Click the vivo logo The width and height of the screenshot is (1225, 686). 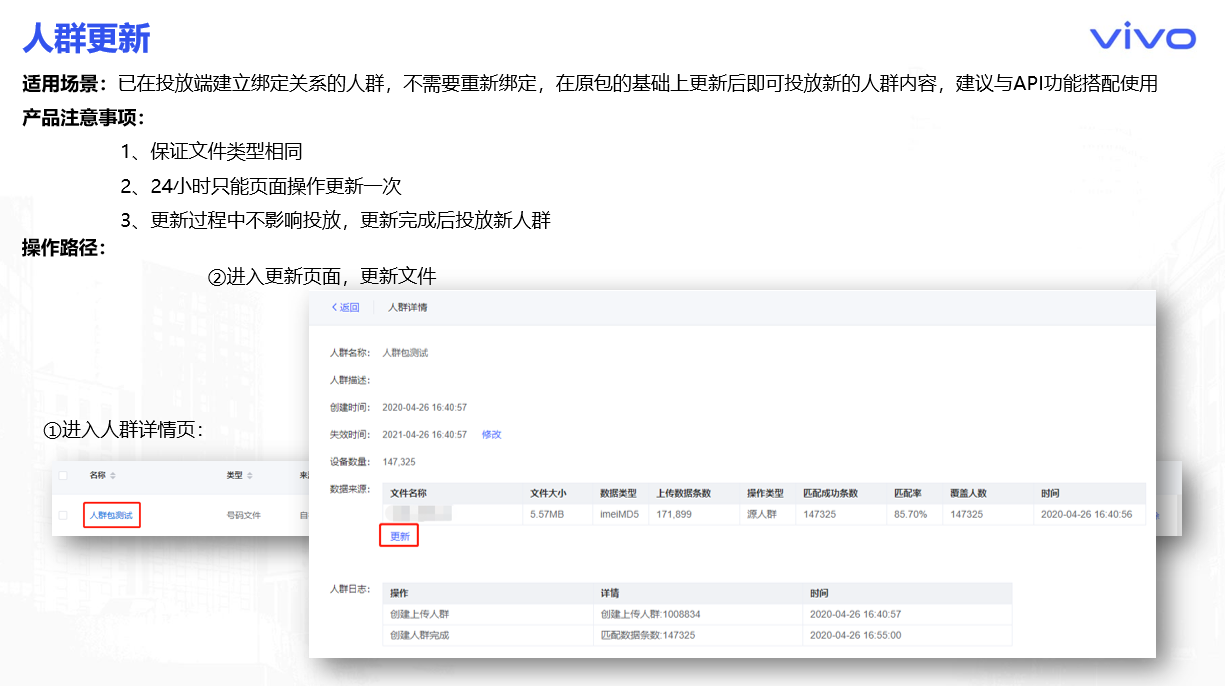click(1142, 39)
